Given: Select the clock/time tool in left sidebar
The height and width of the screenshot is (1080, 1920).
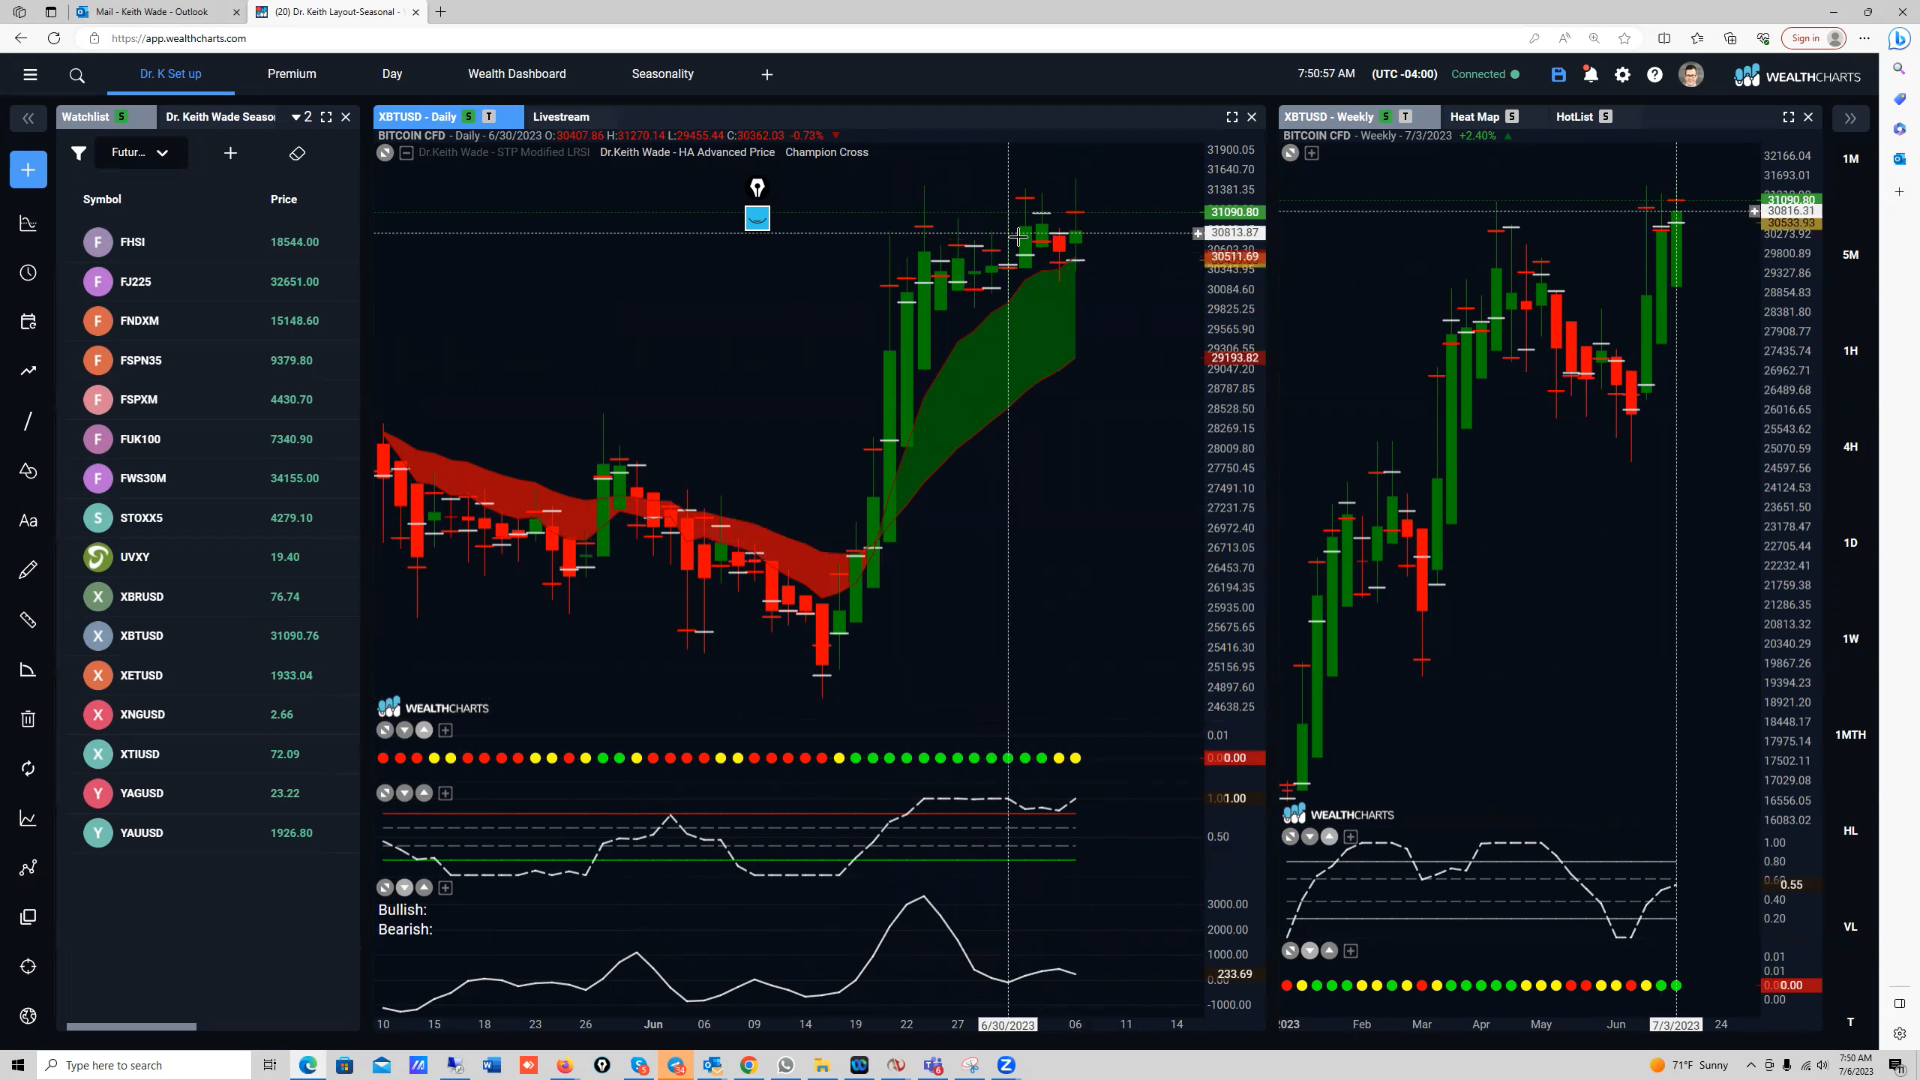Looking at the screenshot, I should (x=28, y=273).
